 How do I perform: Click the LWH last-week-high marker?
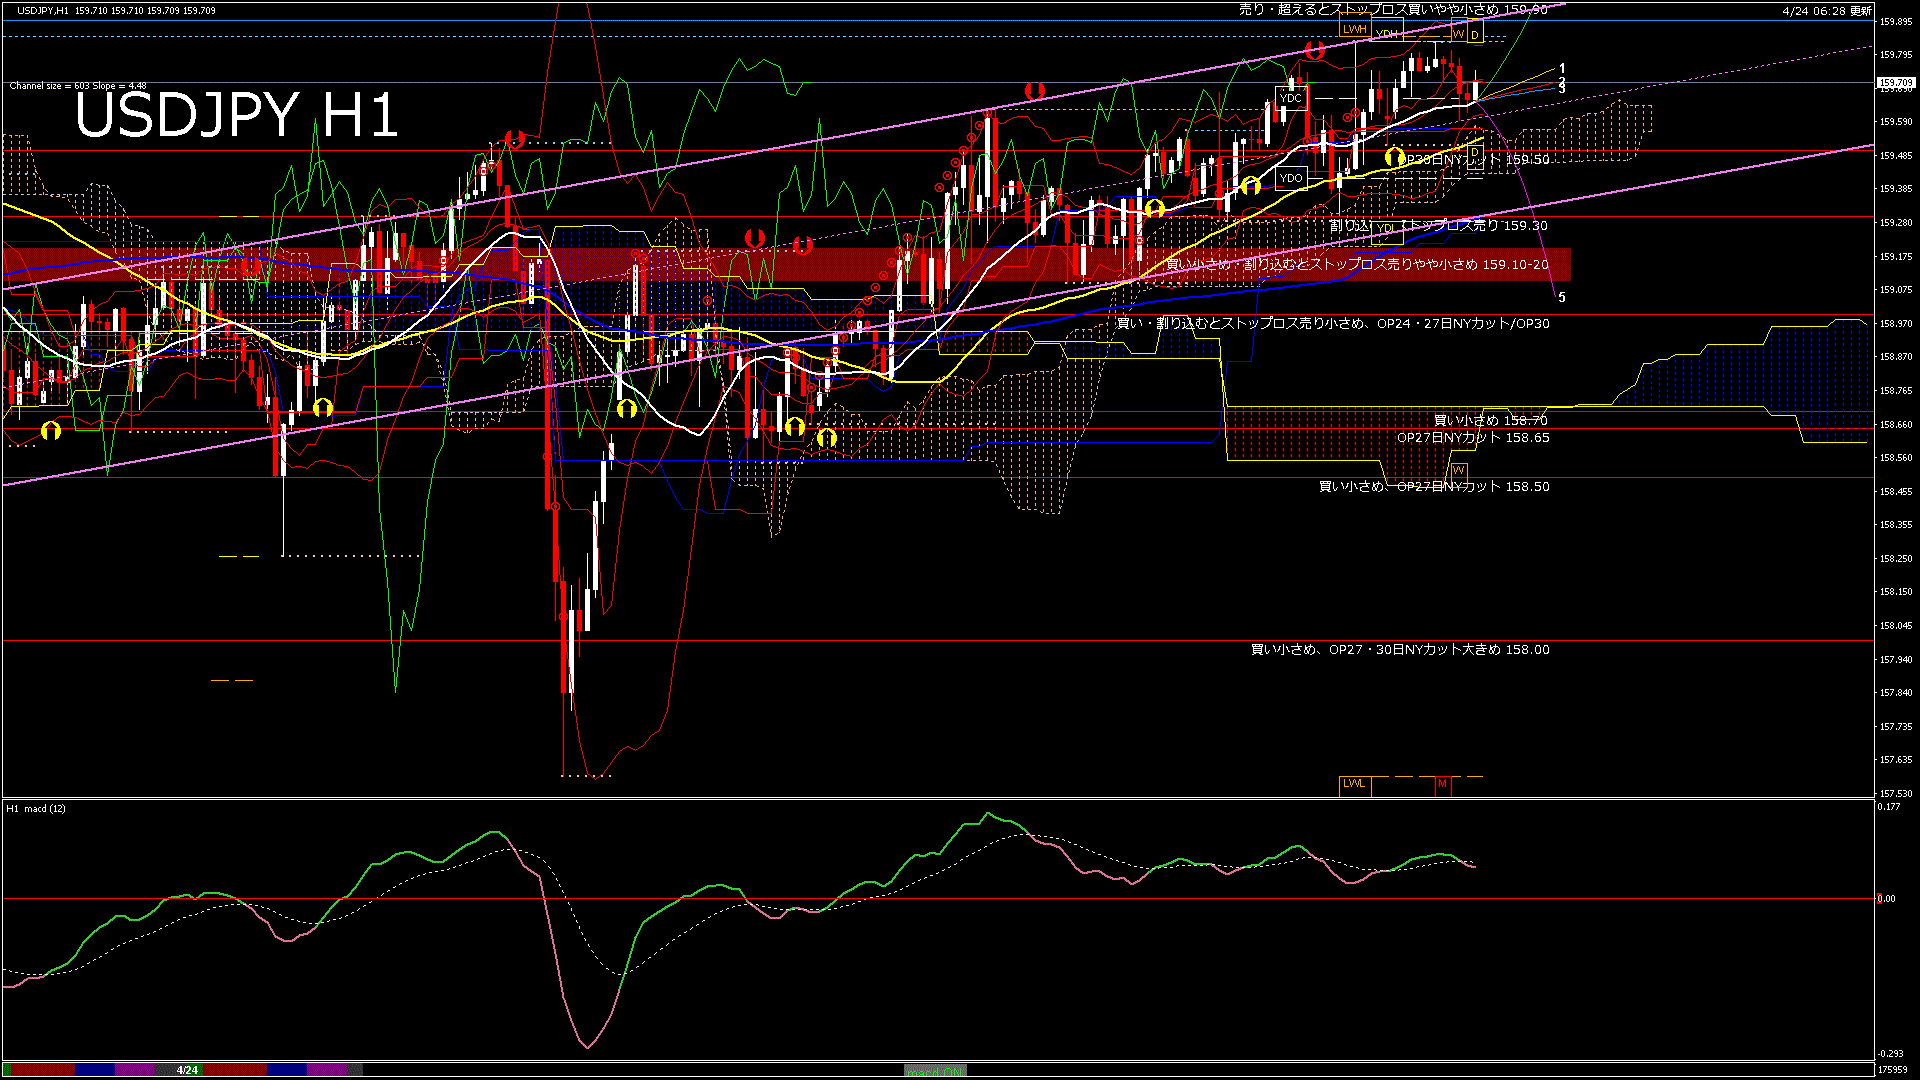[1354, 29]
